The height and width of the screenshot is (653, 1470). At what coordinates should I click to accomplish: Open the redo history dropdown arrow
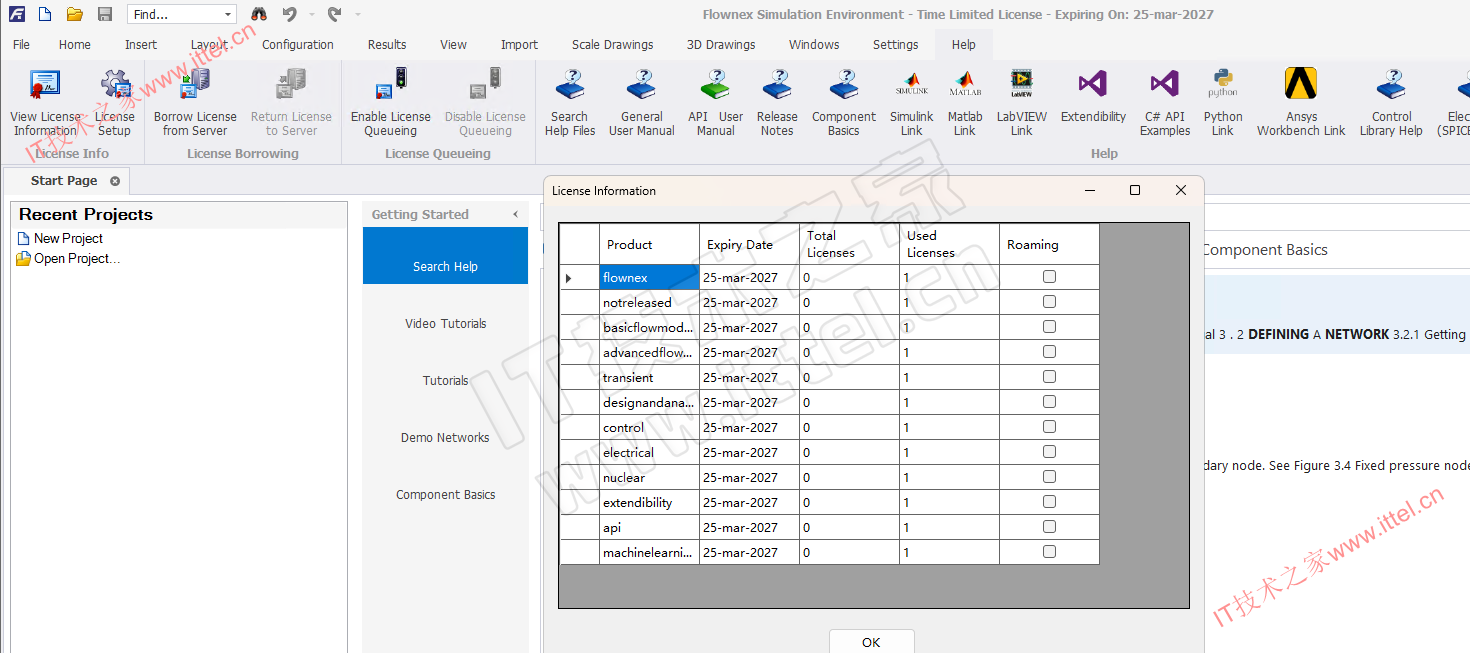click(358, 14)
